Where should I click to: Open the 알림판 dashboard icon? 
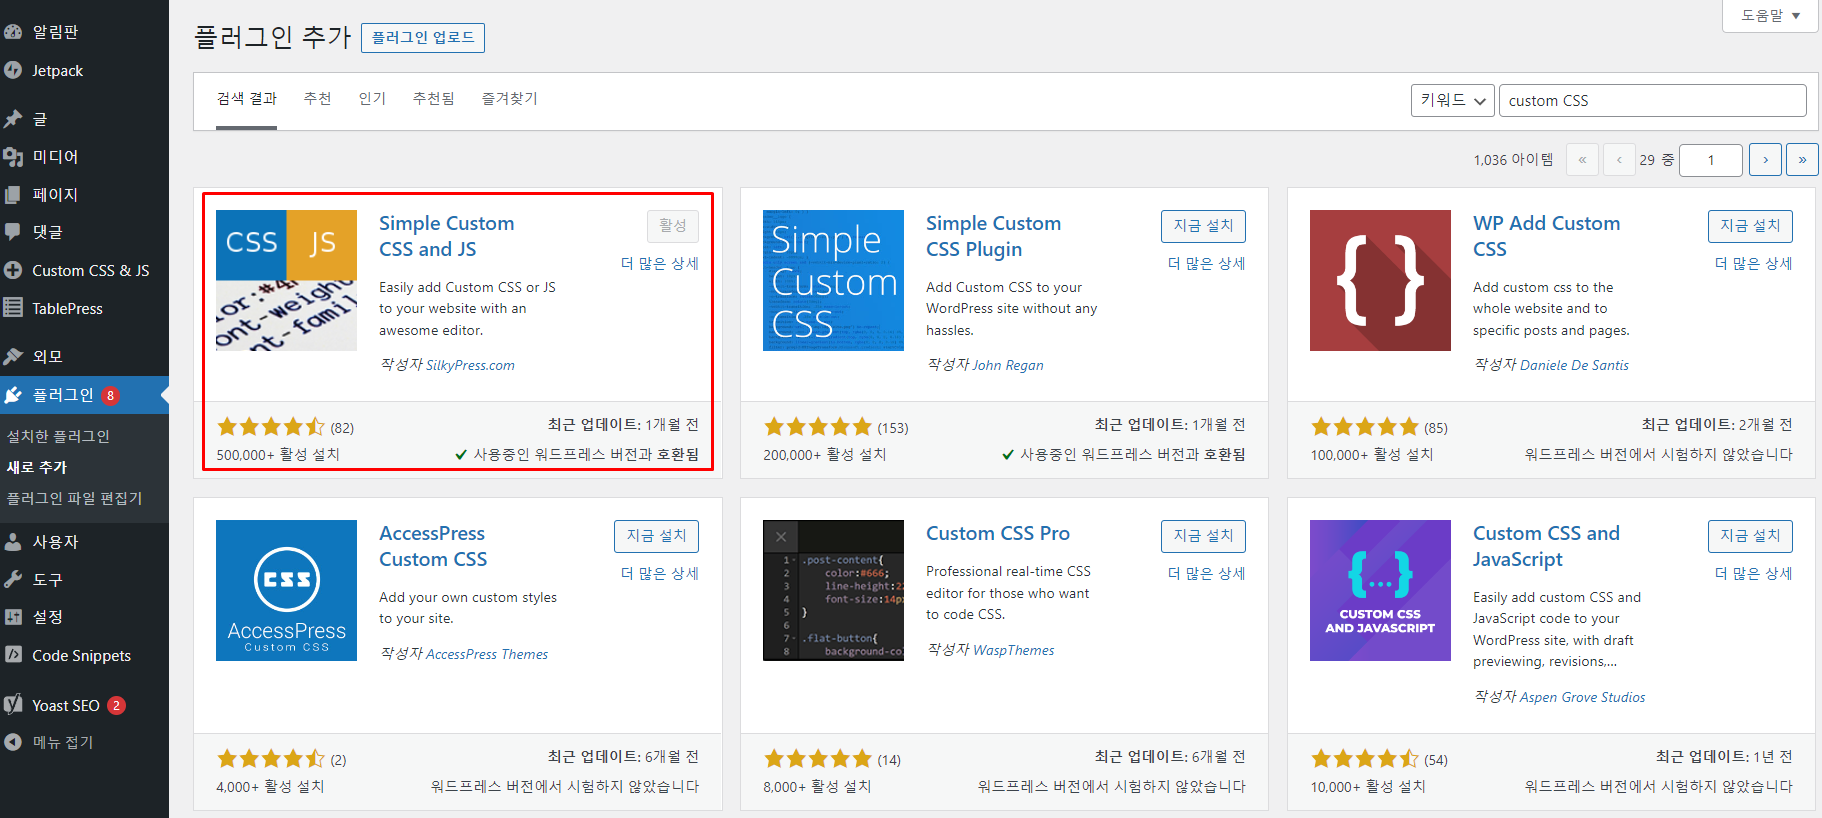[13, 32]
